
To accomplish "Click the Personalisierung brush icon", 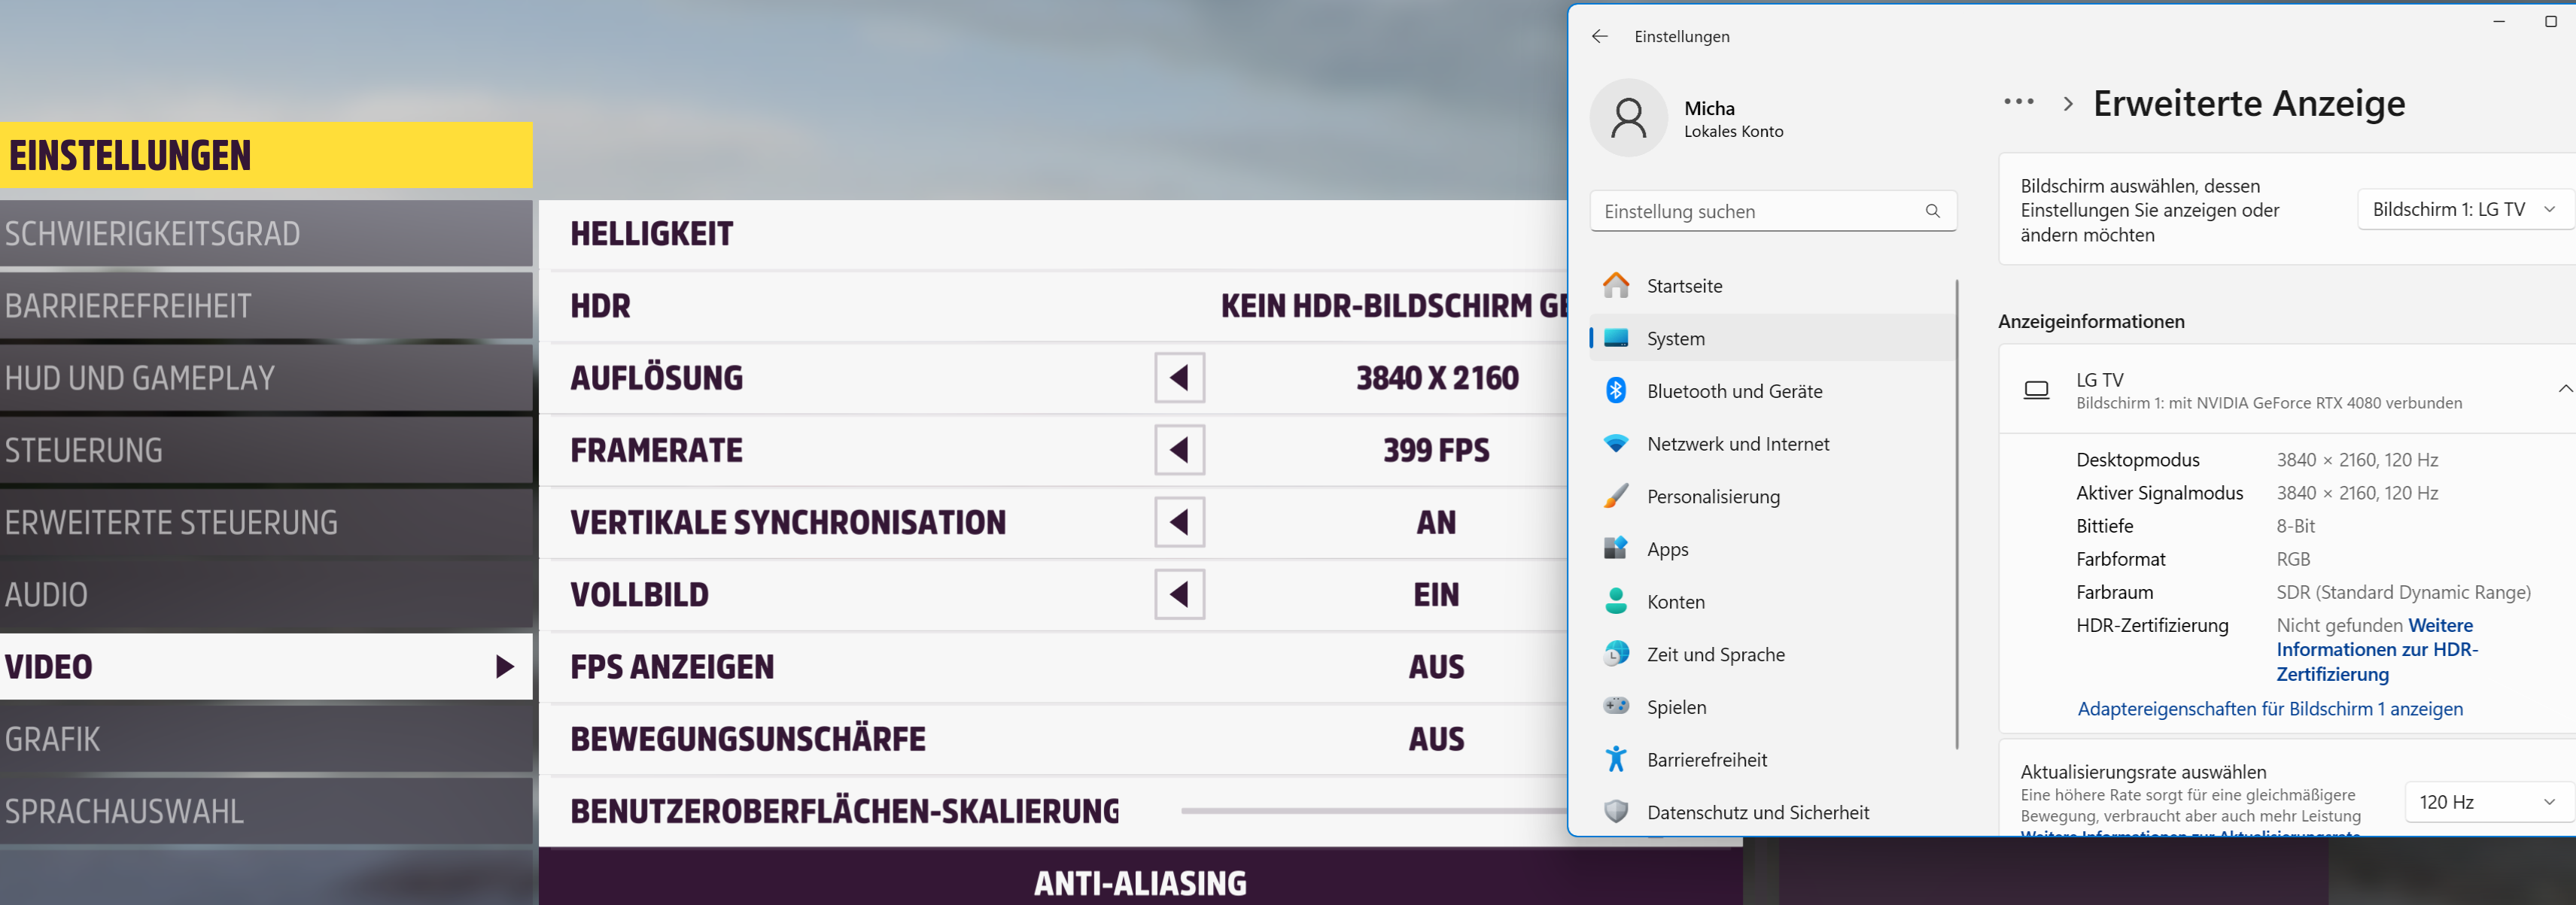I will pyautogui.click(x=1615, y=496).
